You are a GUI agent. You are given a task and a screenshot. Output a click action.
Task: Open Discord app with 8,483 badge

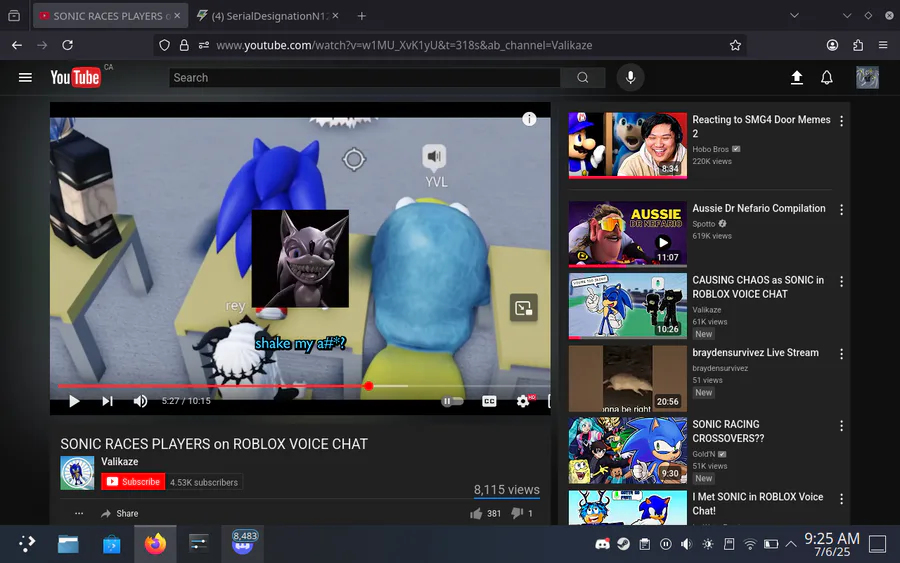tap(243, 543)
